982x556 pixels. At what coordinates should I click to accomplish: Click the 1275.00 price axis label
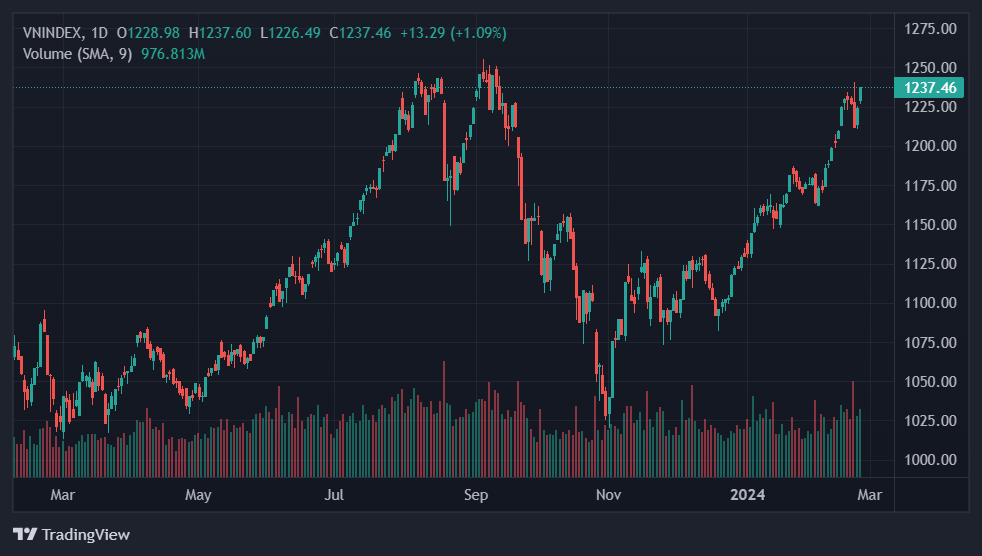pyautogui.click(x=930, y=27)
